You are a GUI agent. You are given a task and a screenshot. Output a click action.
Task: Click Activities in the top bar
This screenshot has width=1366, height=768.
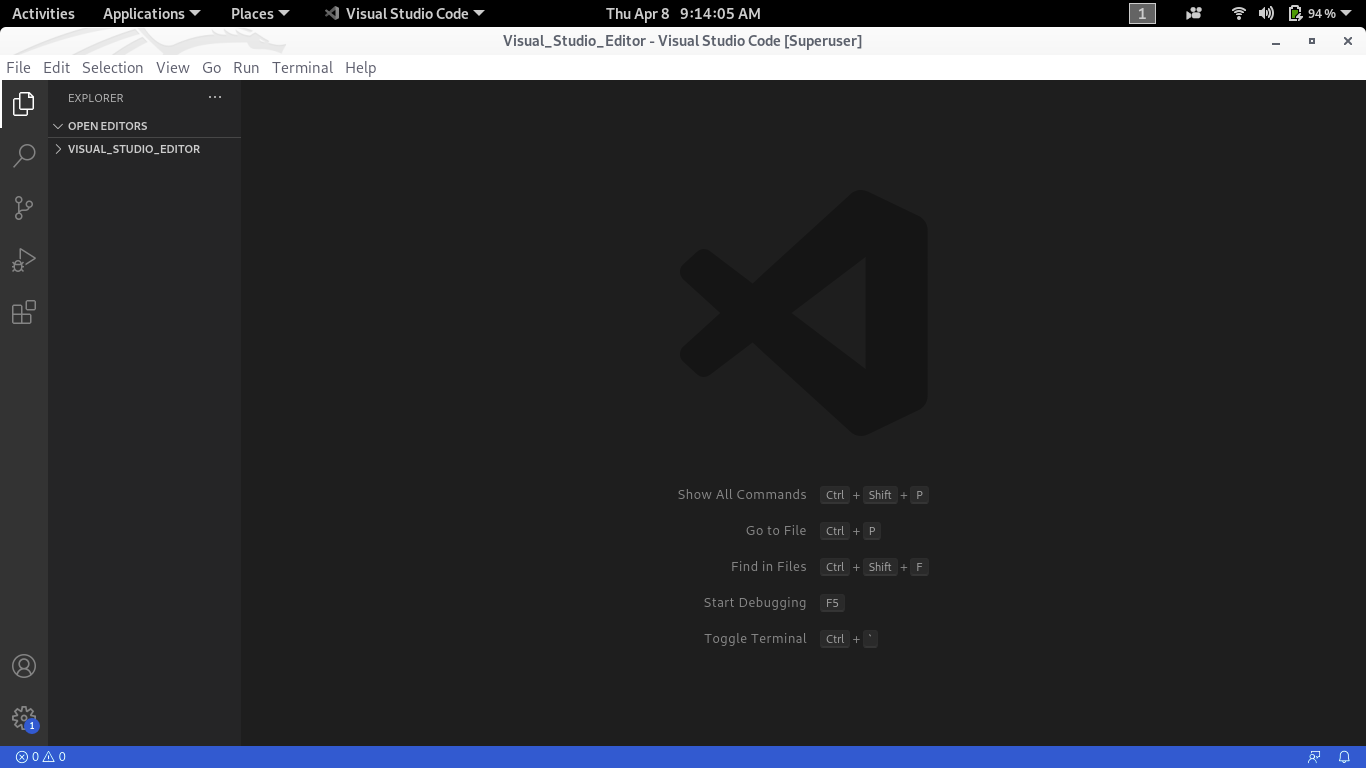coord(43,13)
